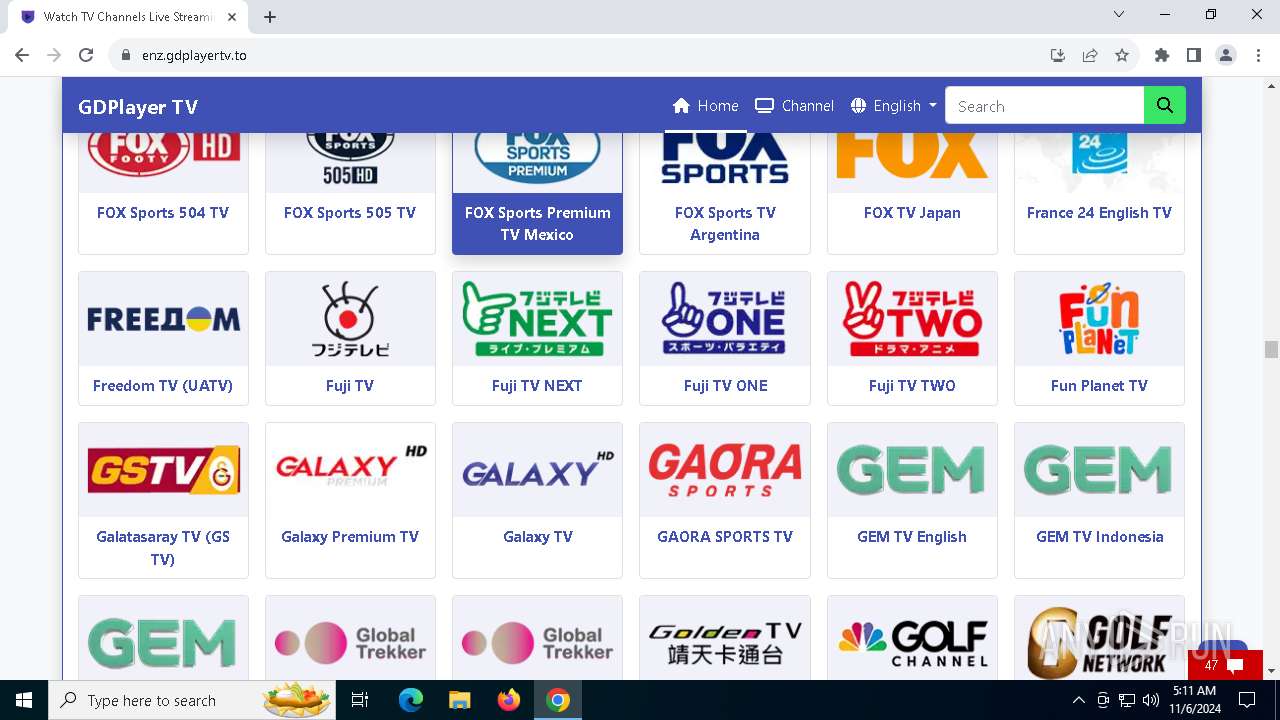Select the Galaxy Premium HD logo thumbnail
The image size is (1280, 720).
(350, 470)
